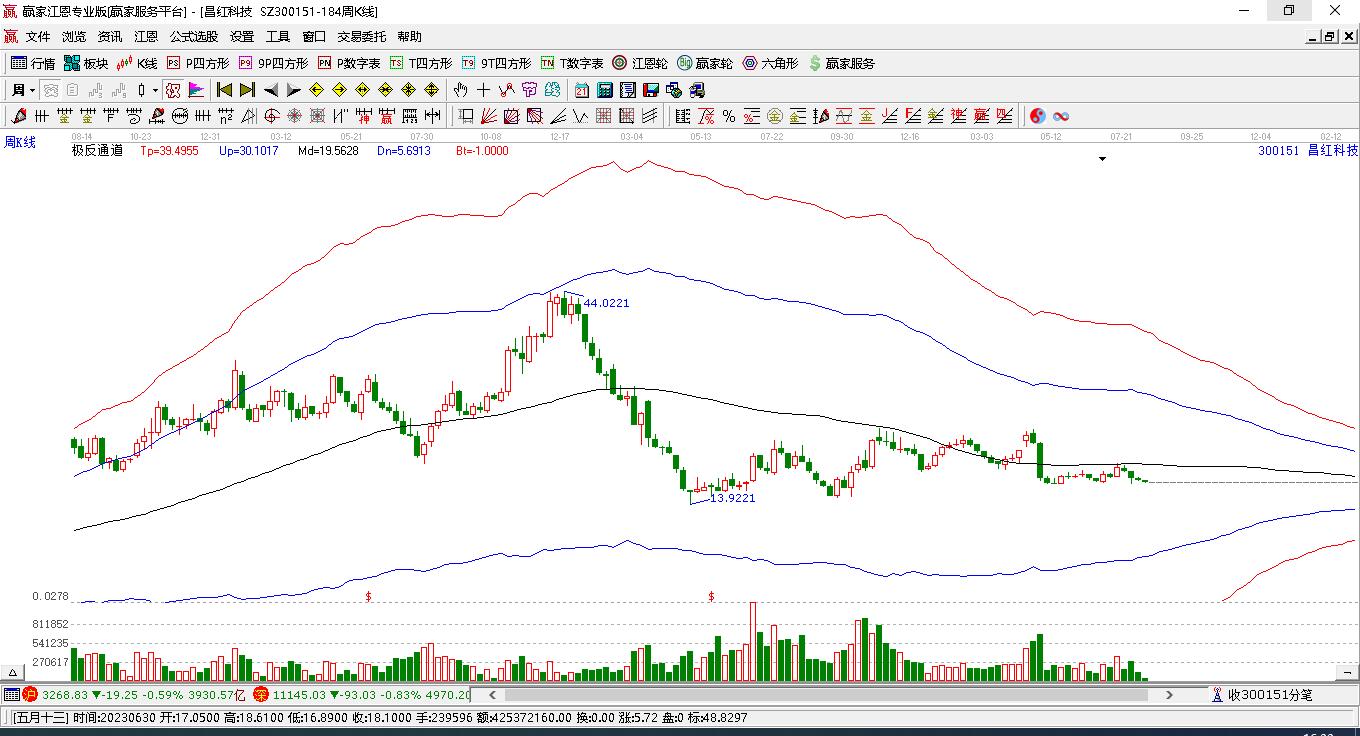Open 赢家服务 with dollar icon

point(842,63)
